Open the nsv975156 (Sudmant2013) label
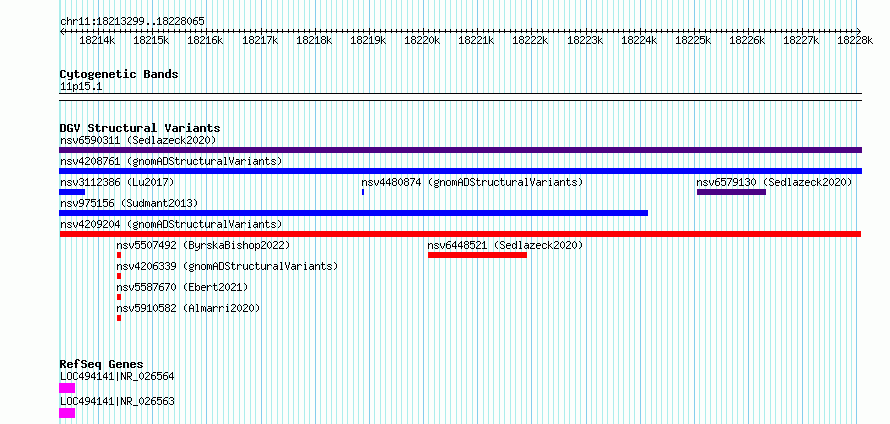The height and width of the screenshot is (424, 890). [x=129, y=203]
